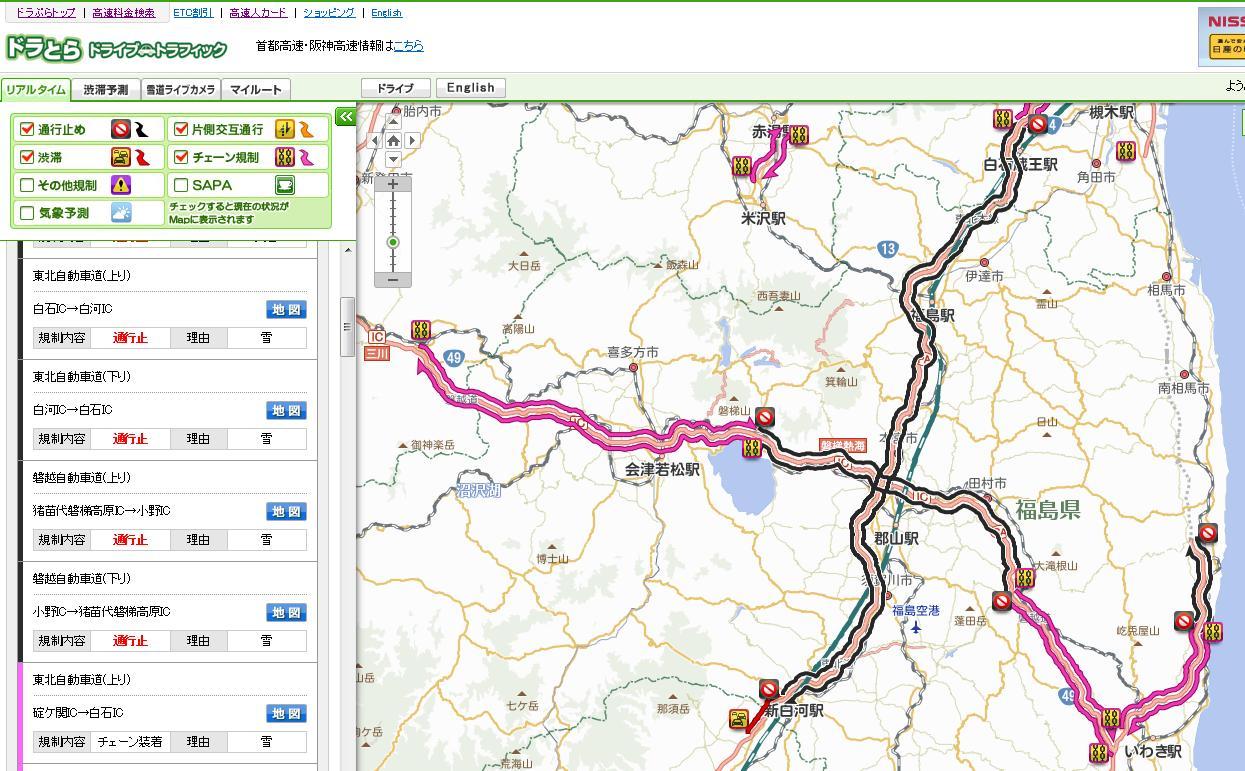Click 地図 button for 小野IC→猪苗代磐梯高原IC

tap(286, 613)
